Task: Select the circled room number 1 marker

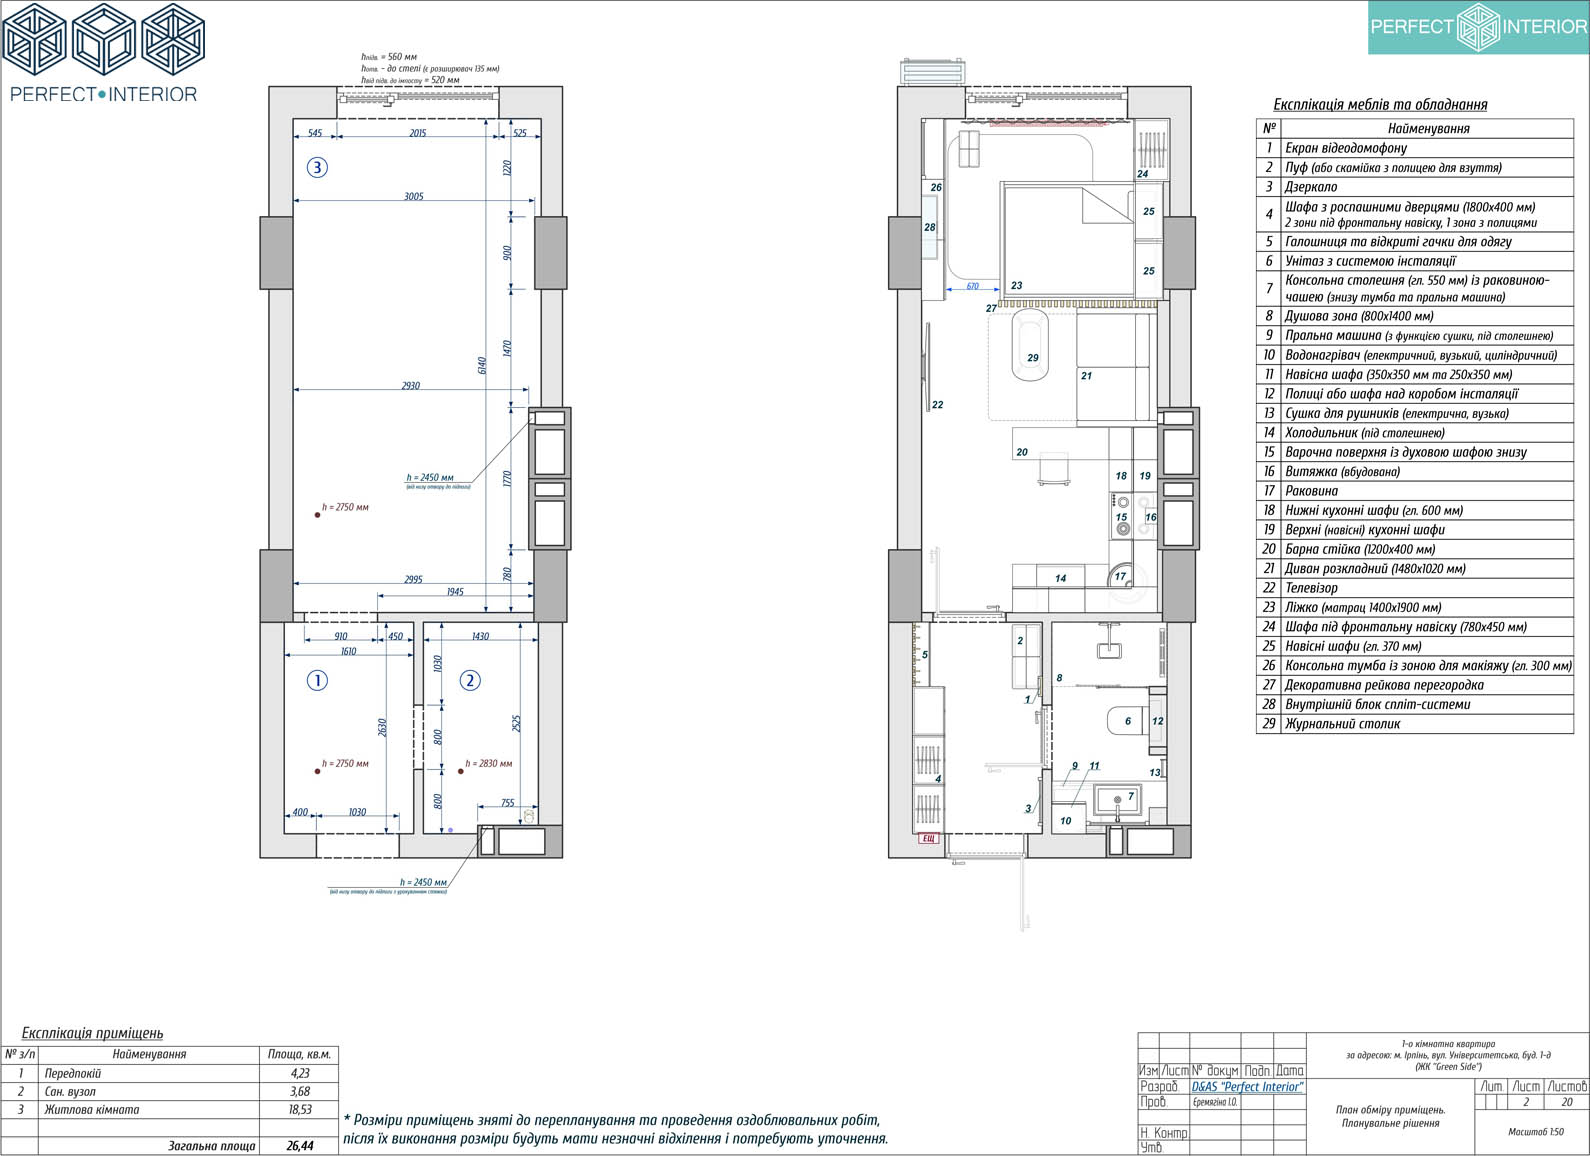Action: (x=317, y=681)
